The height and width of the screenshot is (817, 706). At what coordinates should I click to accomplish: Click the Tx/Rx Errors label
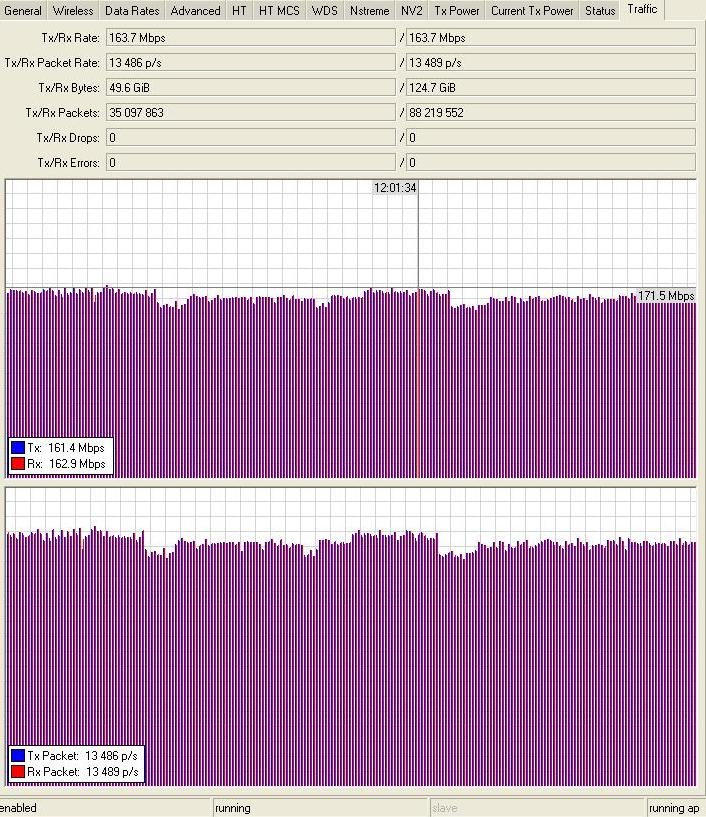[x=68, y=163]
